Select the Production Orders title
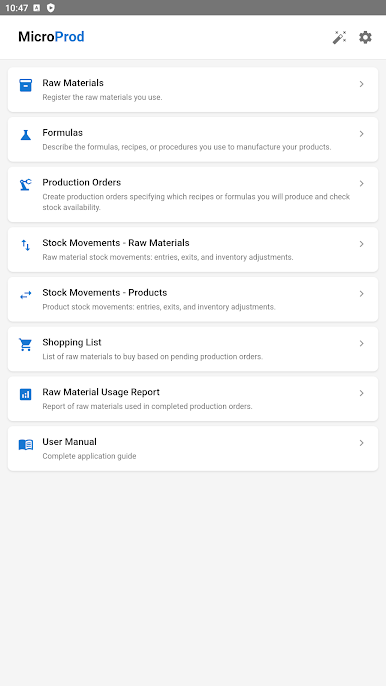 (x=82, y=182)
